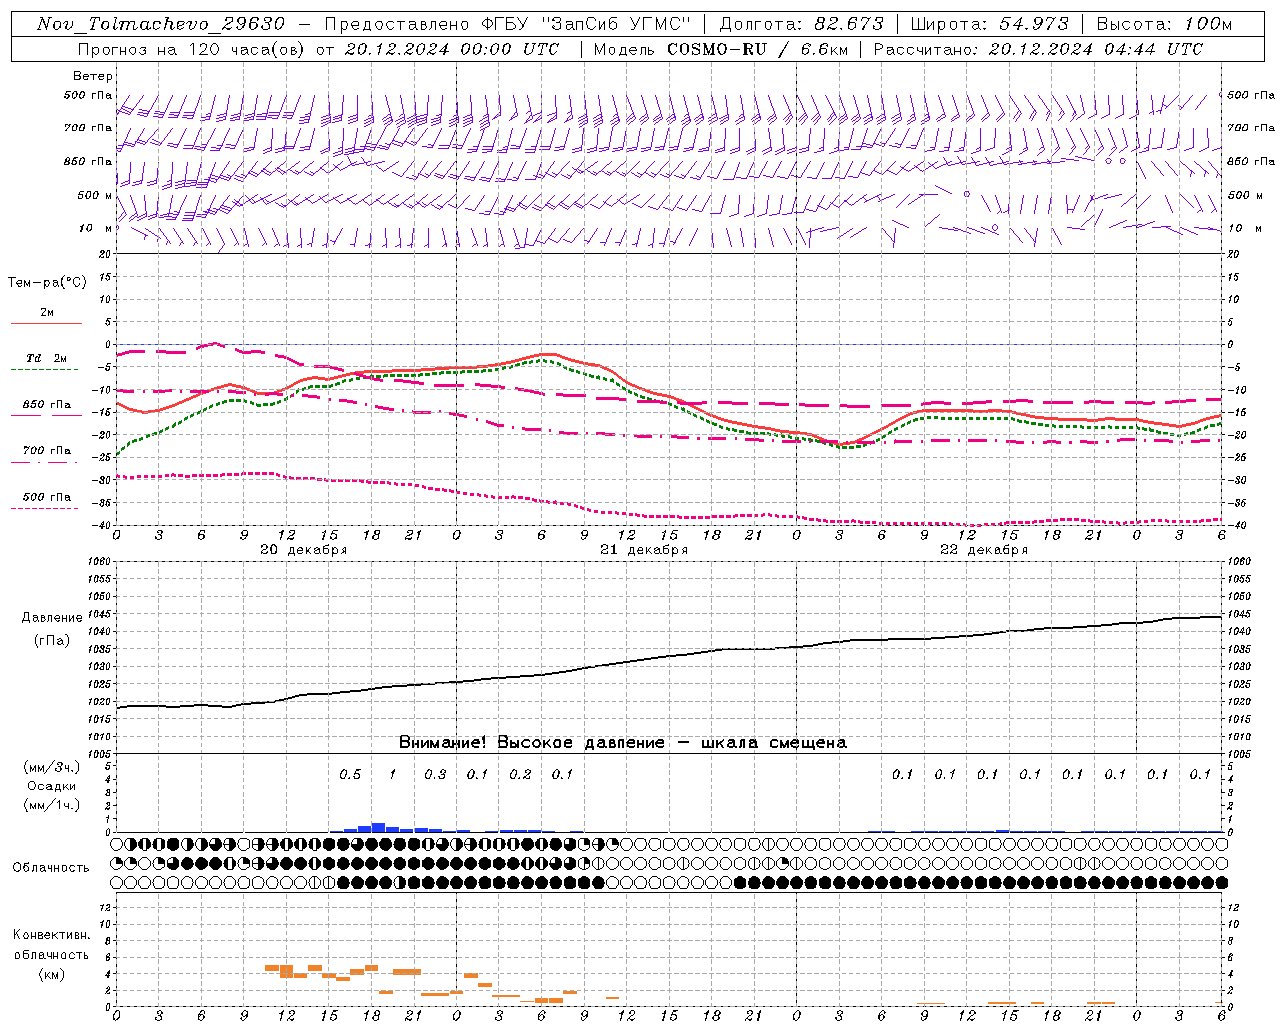
Task: Click the precipitation value 0.3
Action: [x=435, y=775]
